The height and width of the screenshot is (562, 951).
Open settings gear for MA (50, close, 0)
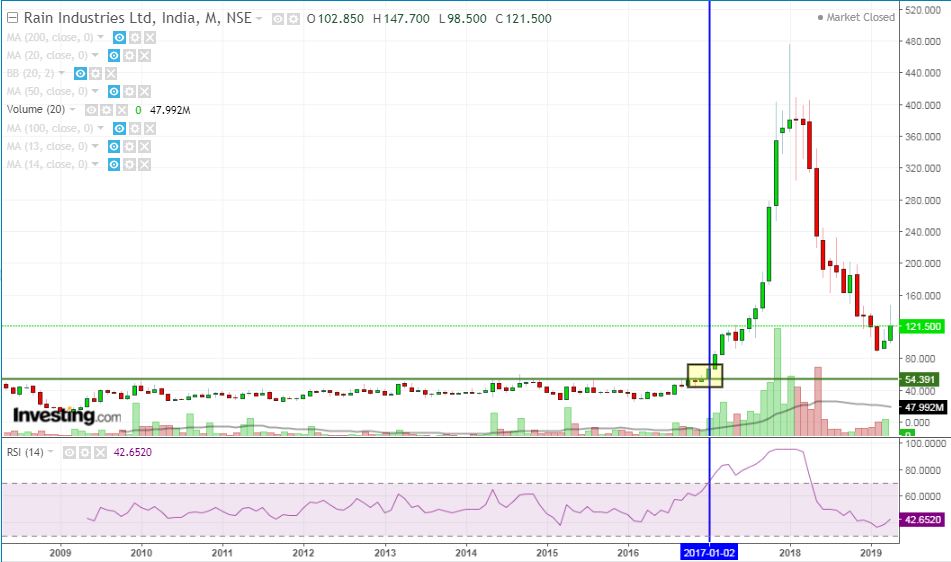129,92
